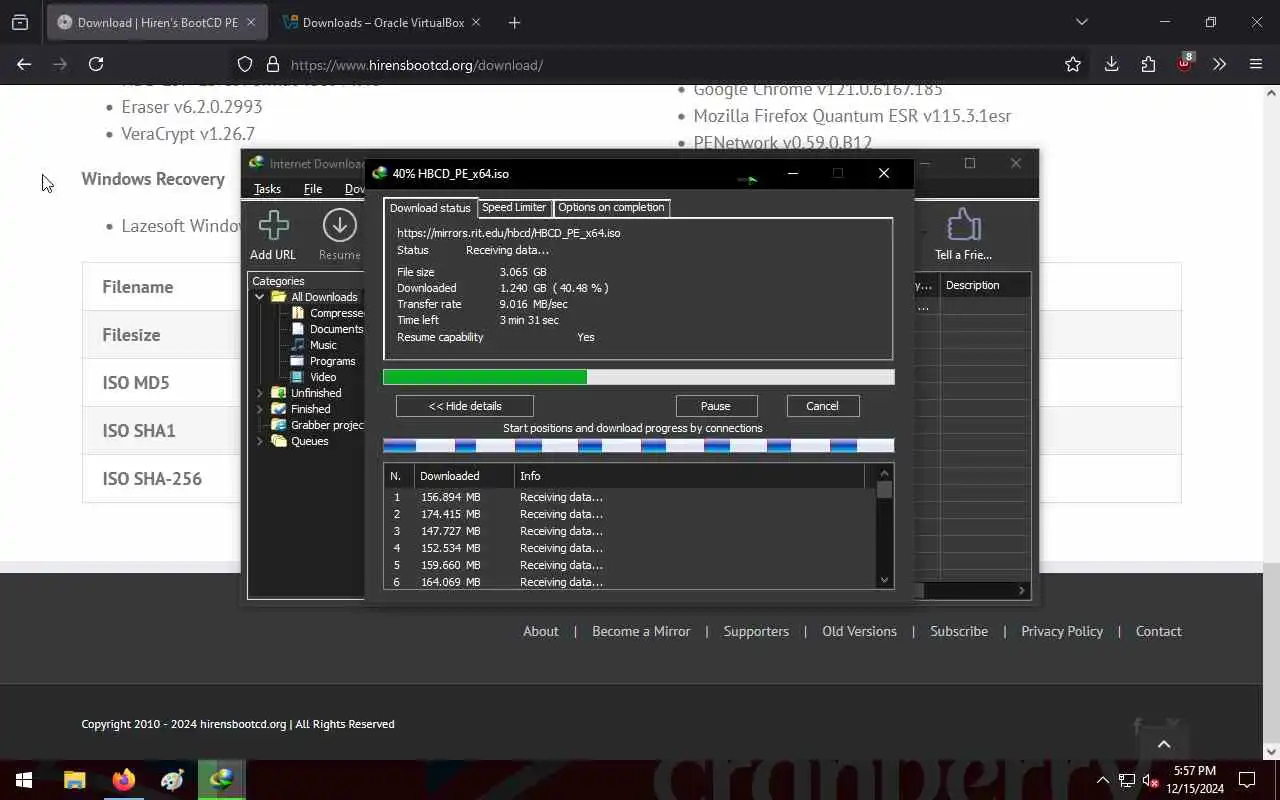Click the Cancel button in download dialog
This screenshot has height=800, width=1280.
click(822, 406)
